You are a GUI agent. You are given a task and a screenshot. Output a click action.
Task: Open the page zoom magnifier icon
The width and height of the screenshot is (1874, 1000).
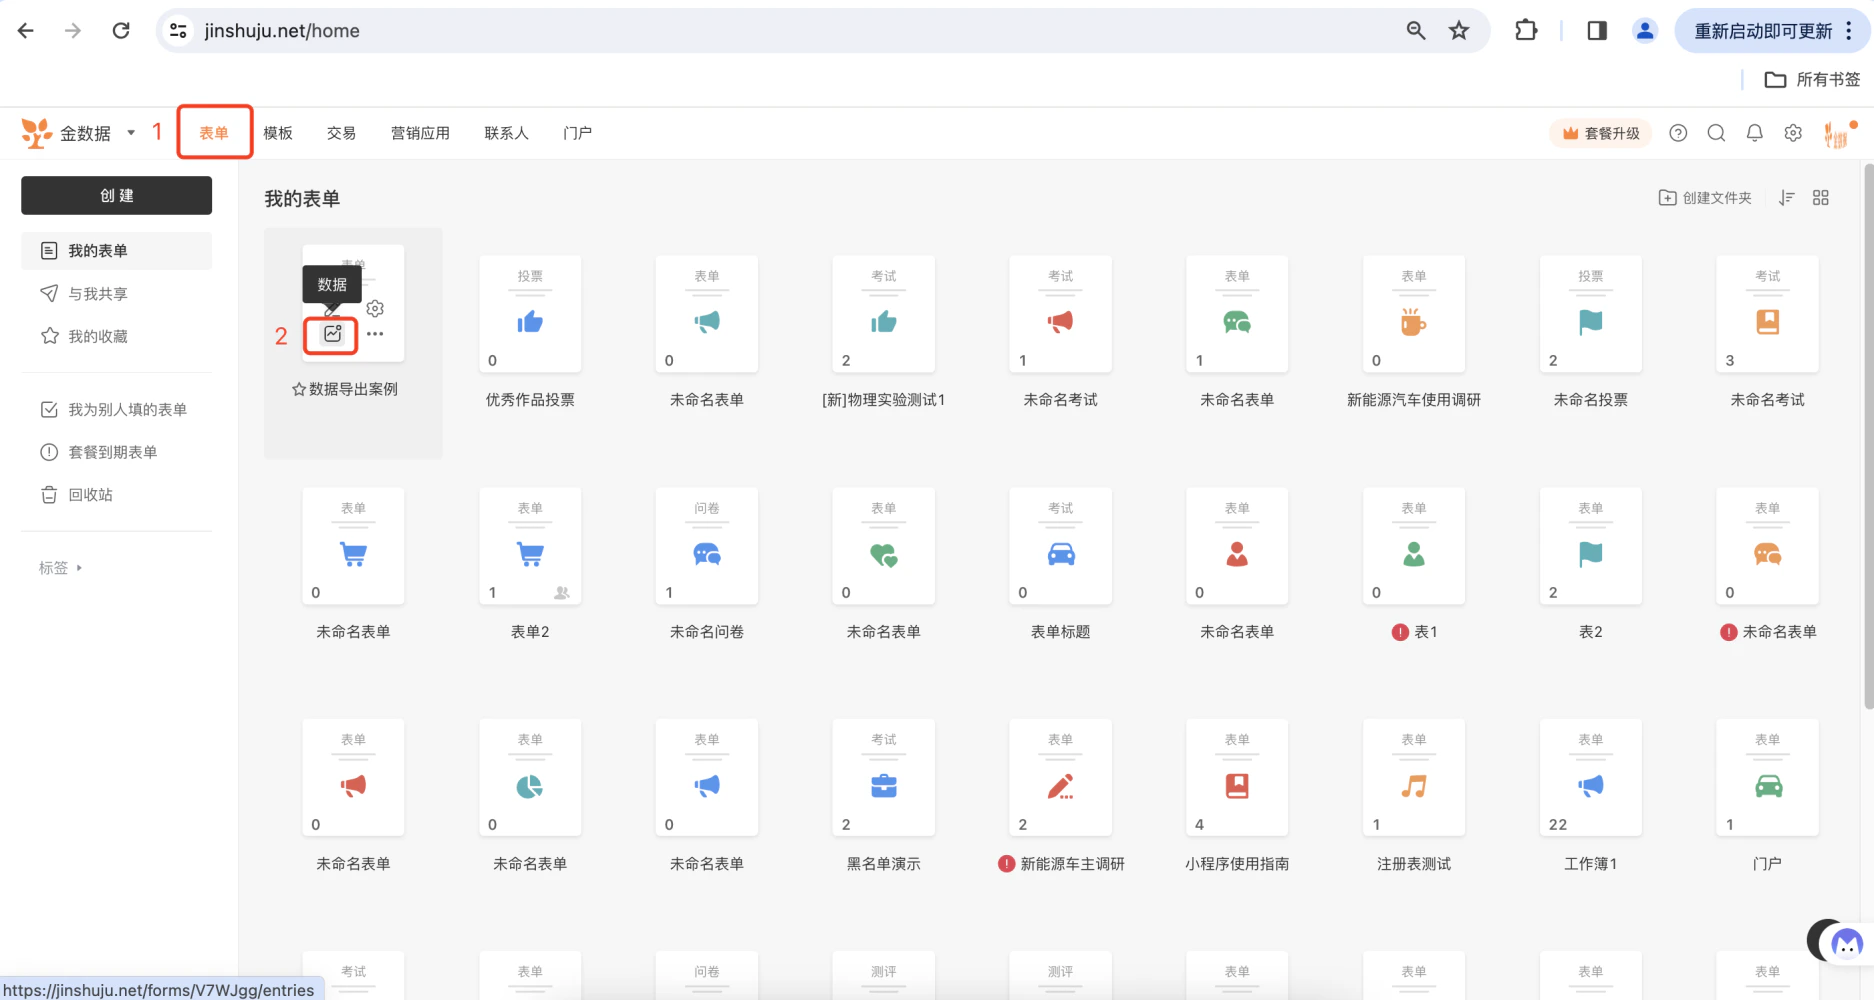[1416, 31]
